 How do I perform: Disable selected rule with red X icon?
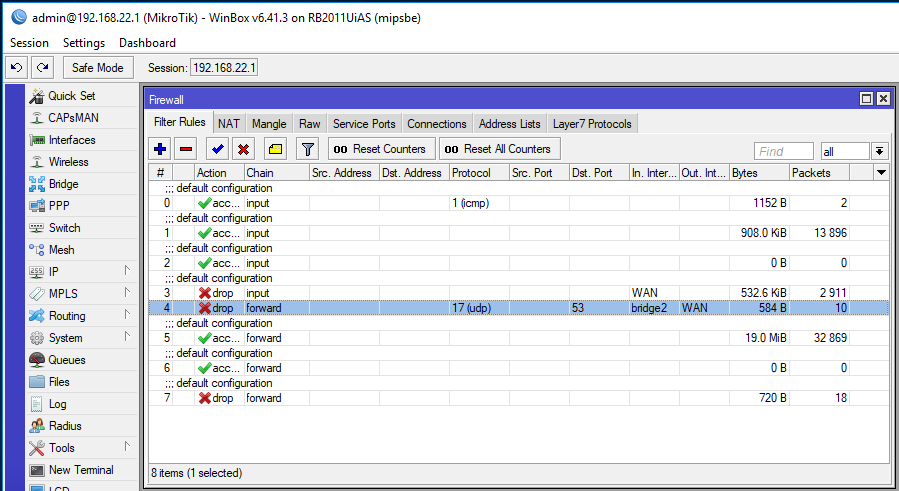click(242, 149)
